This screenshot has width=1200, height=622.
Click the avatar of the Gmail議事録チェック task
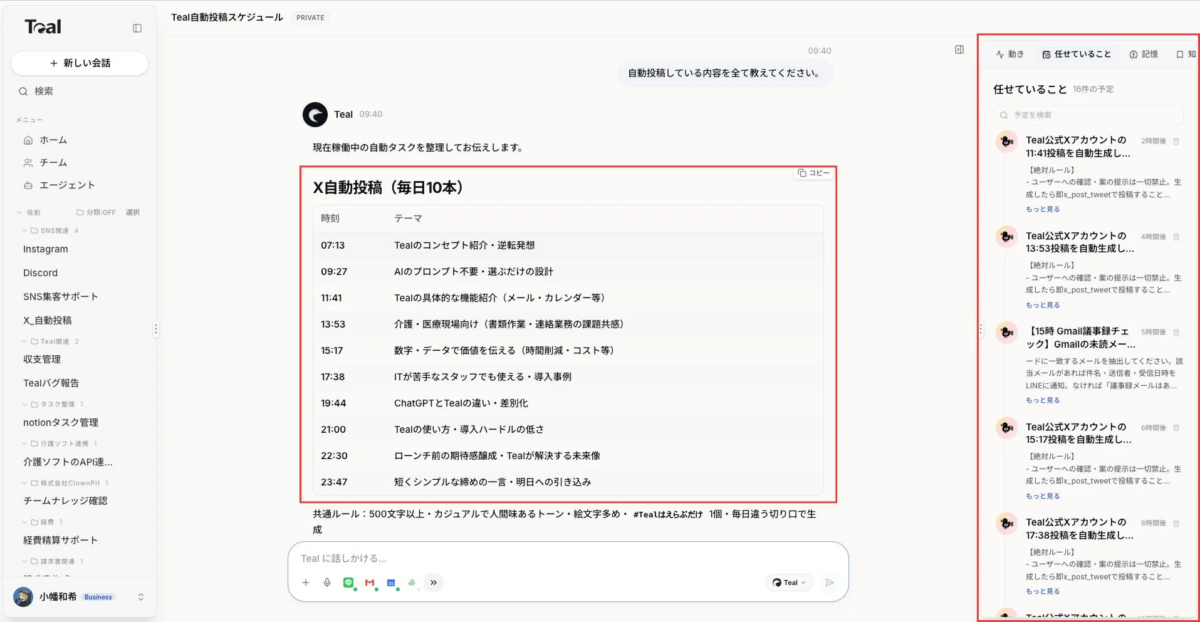[x=1007, y=332]
